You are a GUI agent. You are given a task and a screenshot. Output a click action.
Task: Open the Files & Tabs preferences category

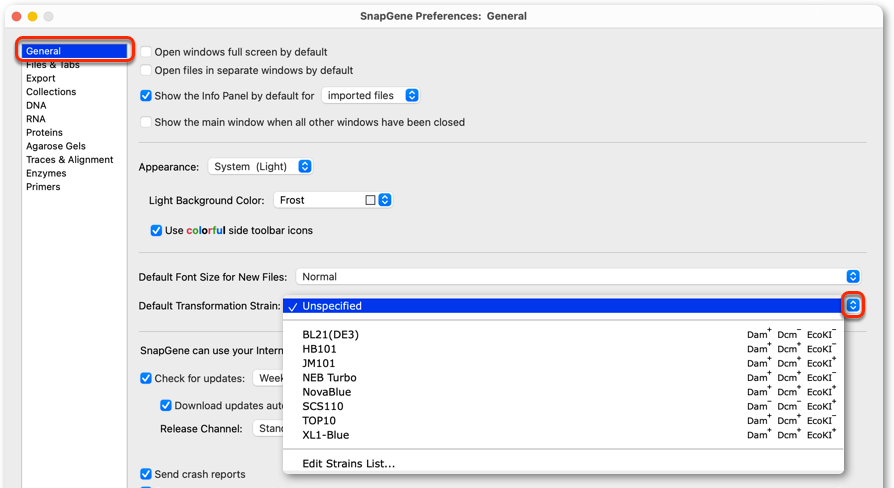52,65
